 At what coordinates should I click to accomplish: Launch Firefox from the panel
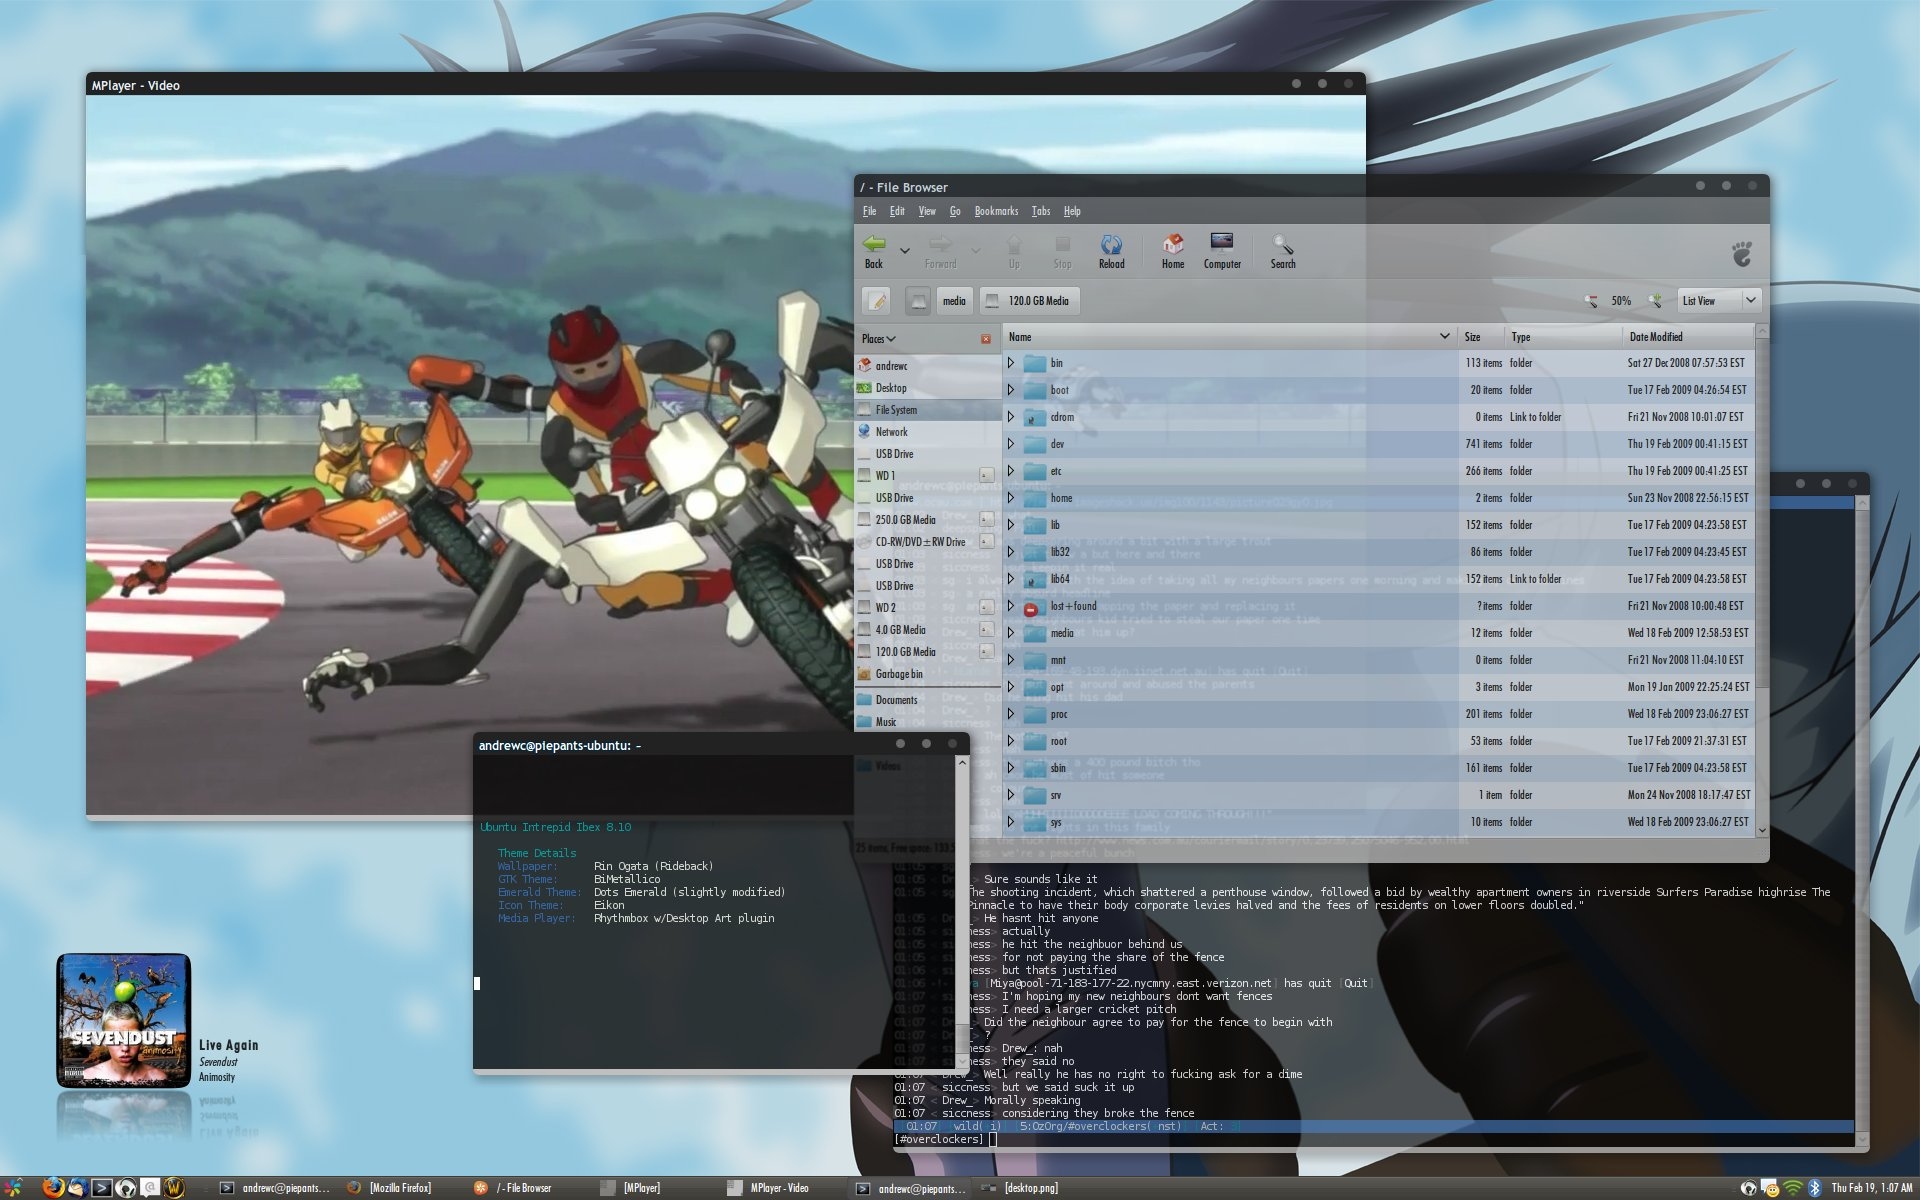point(53,1188)
